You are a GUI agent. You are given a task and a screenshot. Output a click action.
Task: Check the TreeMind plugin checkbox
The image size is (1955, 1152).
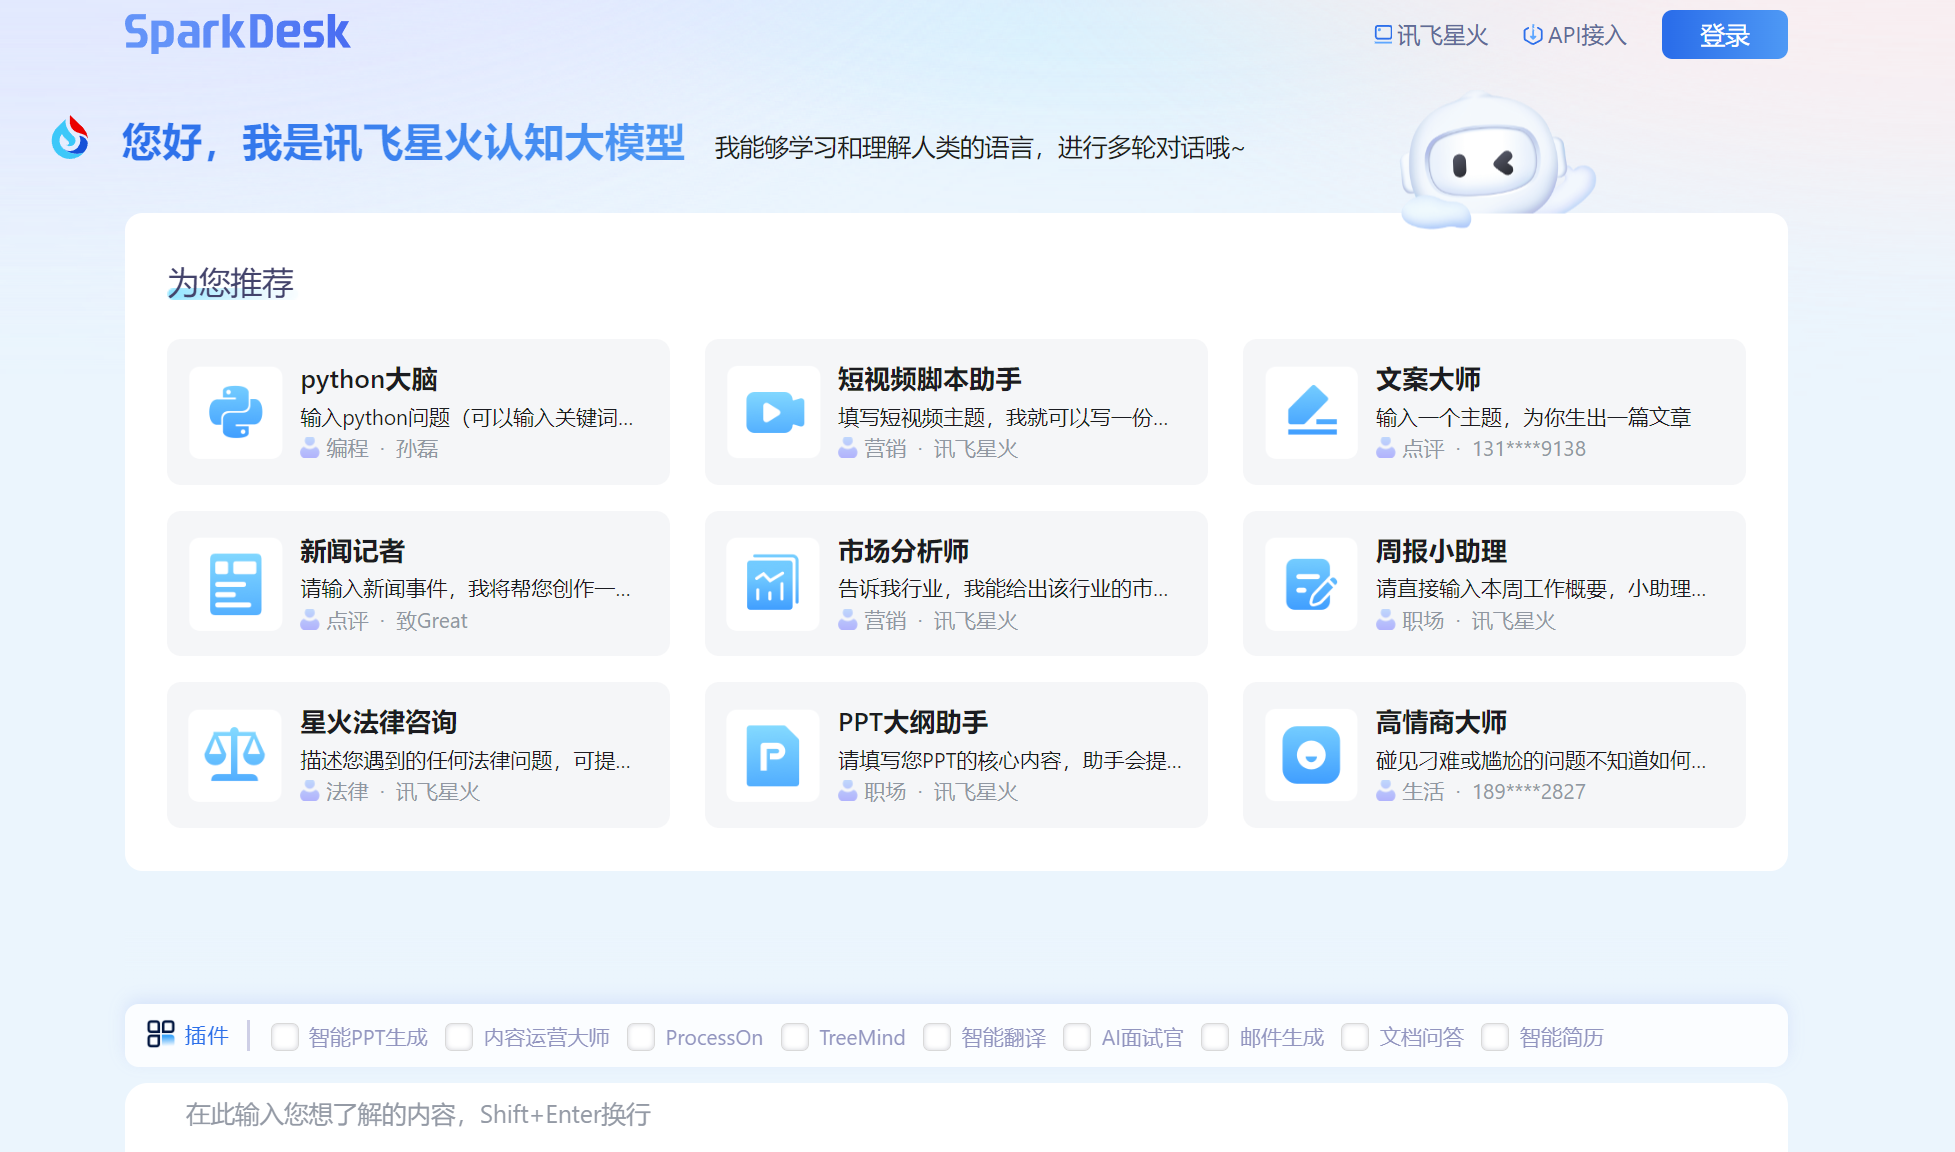point(795,1037)
